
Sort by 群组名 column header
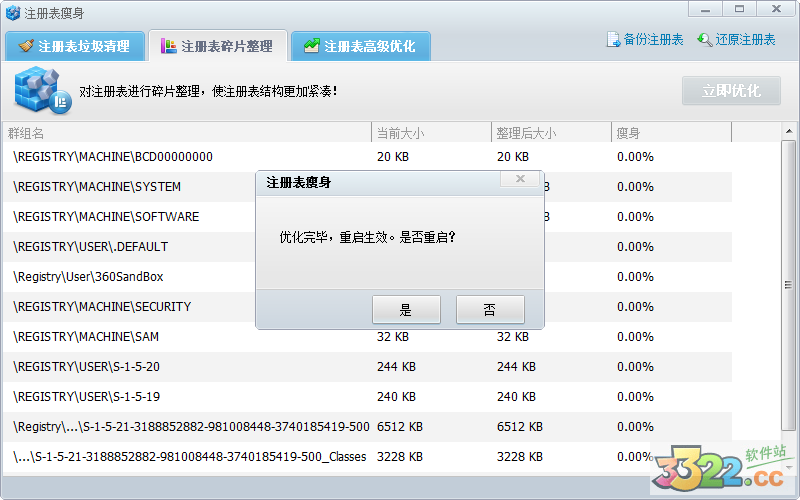tap(187, 133)
